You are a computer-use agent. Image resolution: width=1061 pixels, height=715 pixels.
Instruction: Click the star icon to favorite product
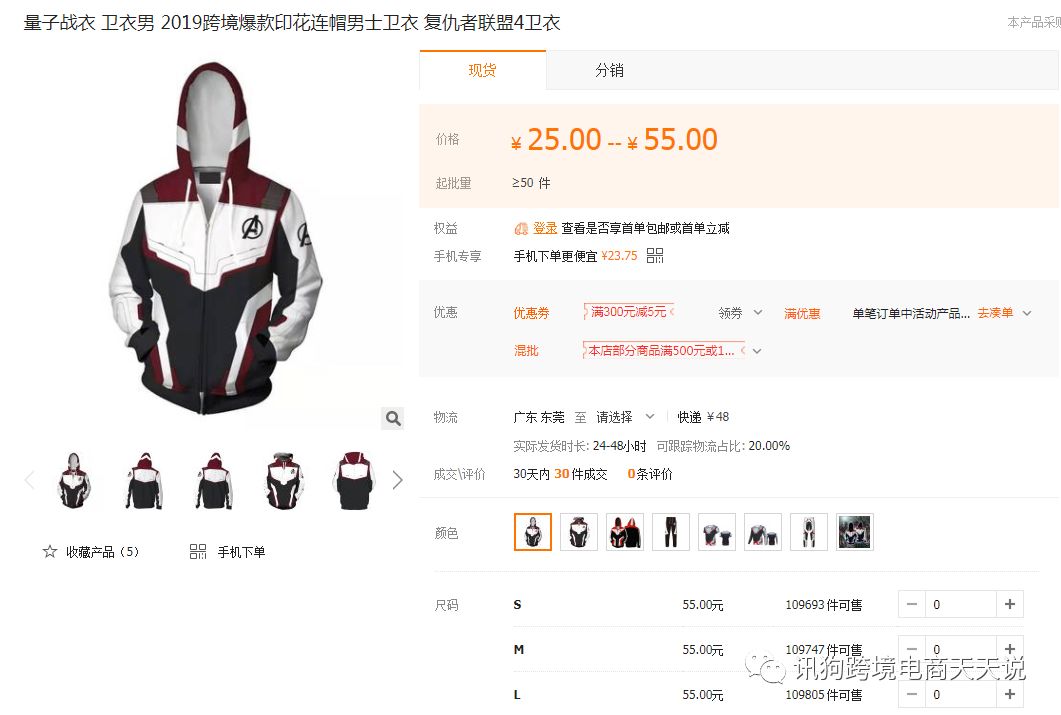(x=49, y=552)
